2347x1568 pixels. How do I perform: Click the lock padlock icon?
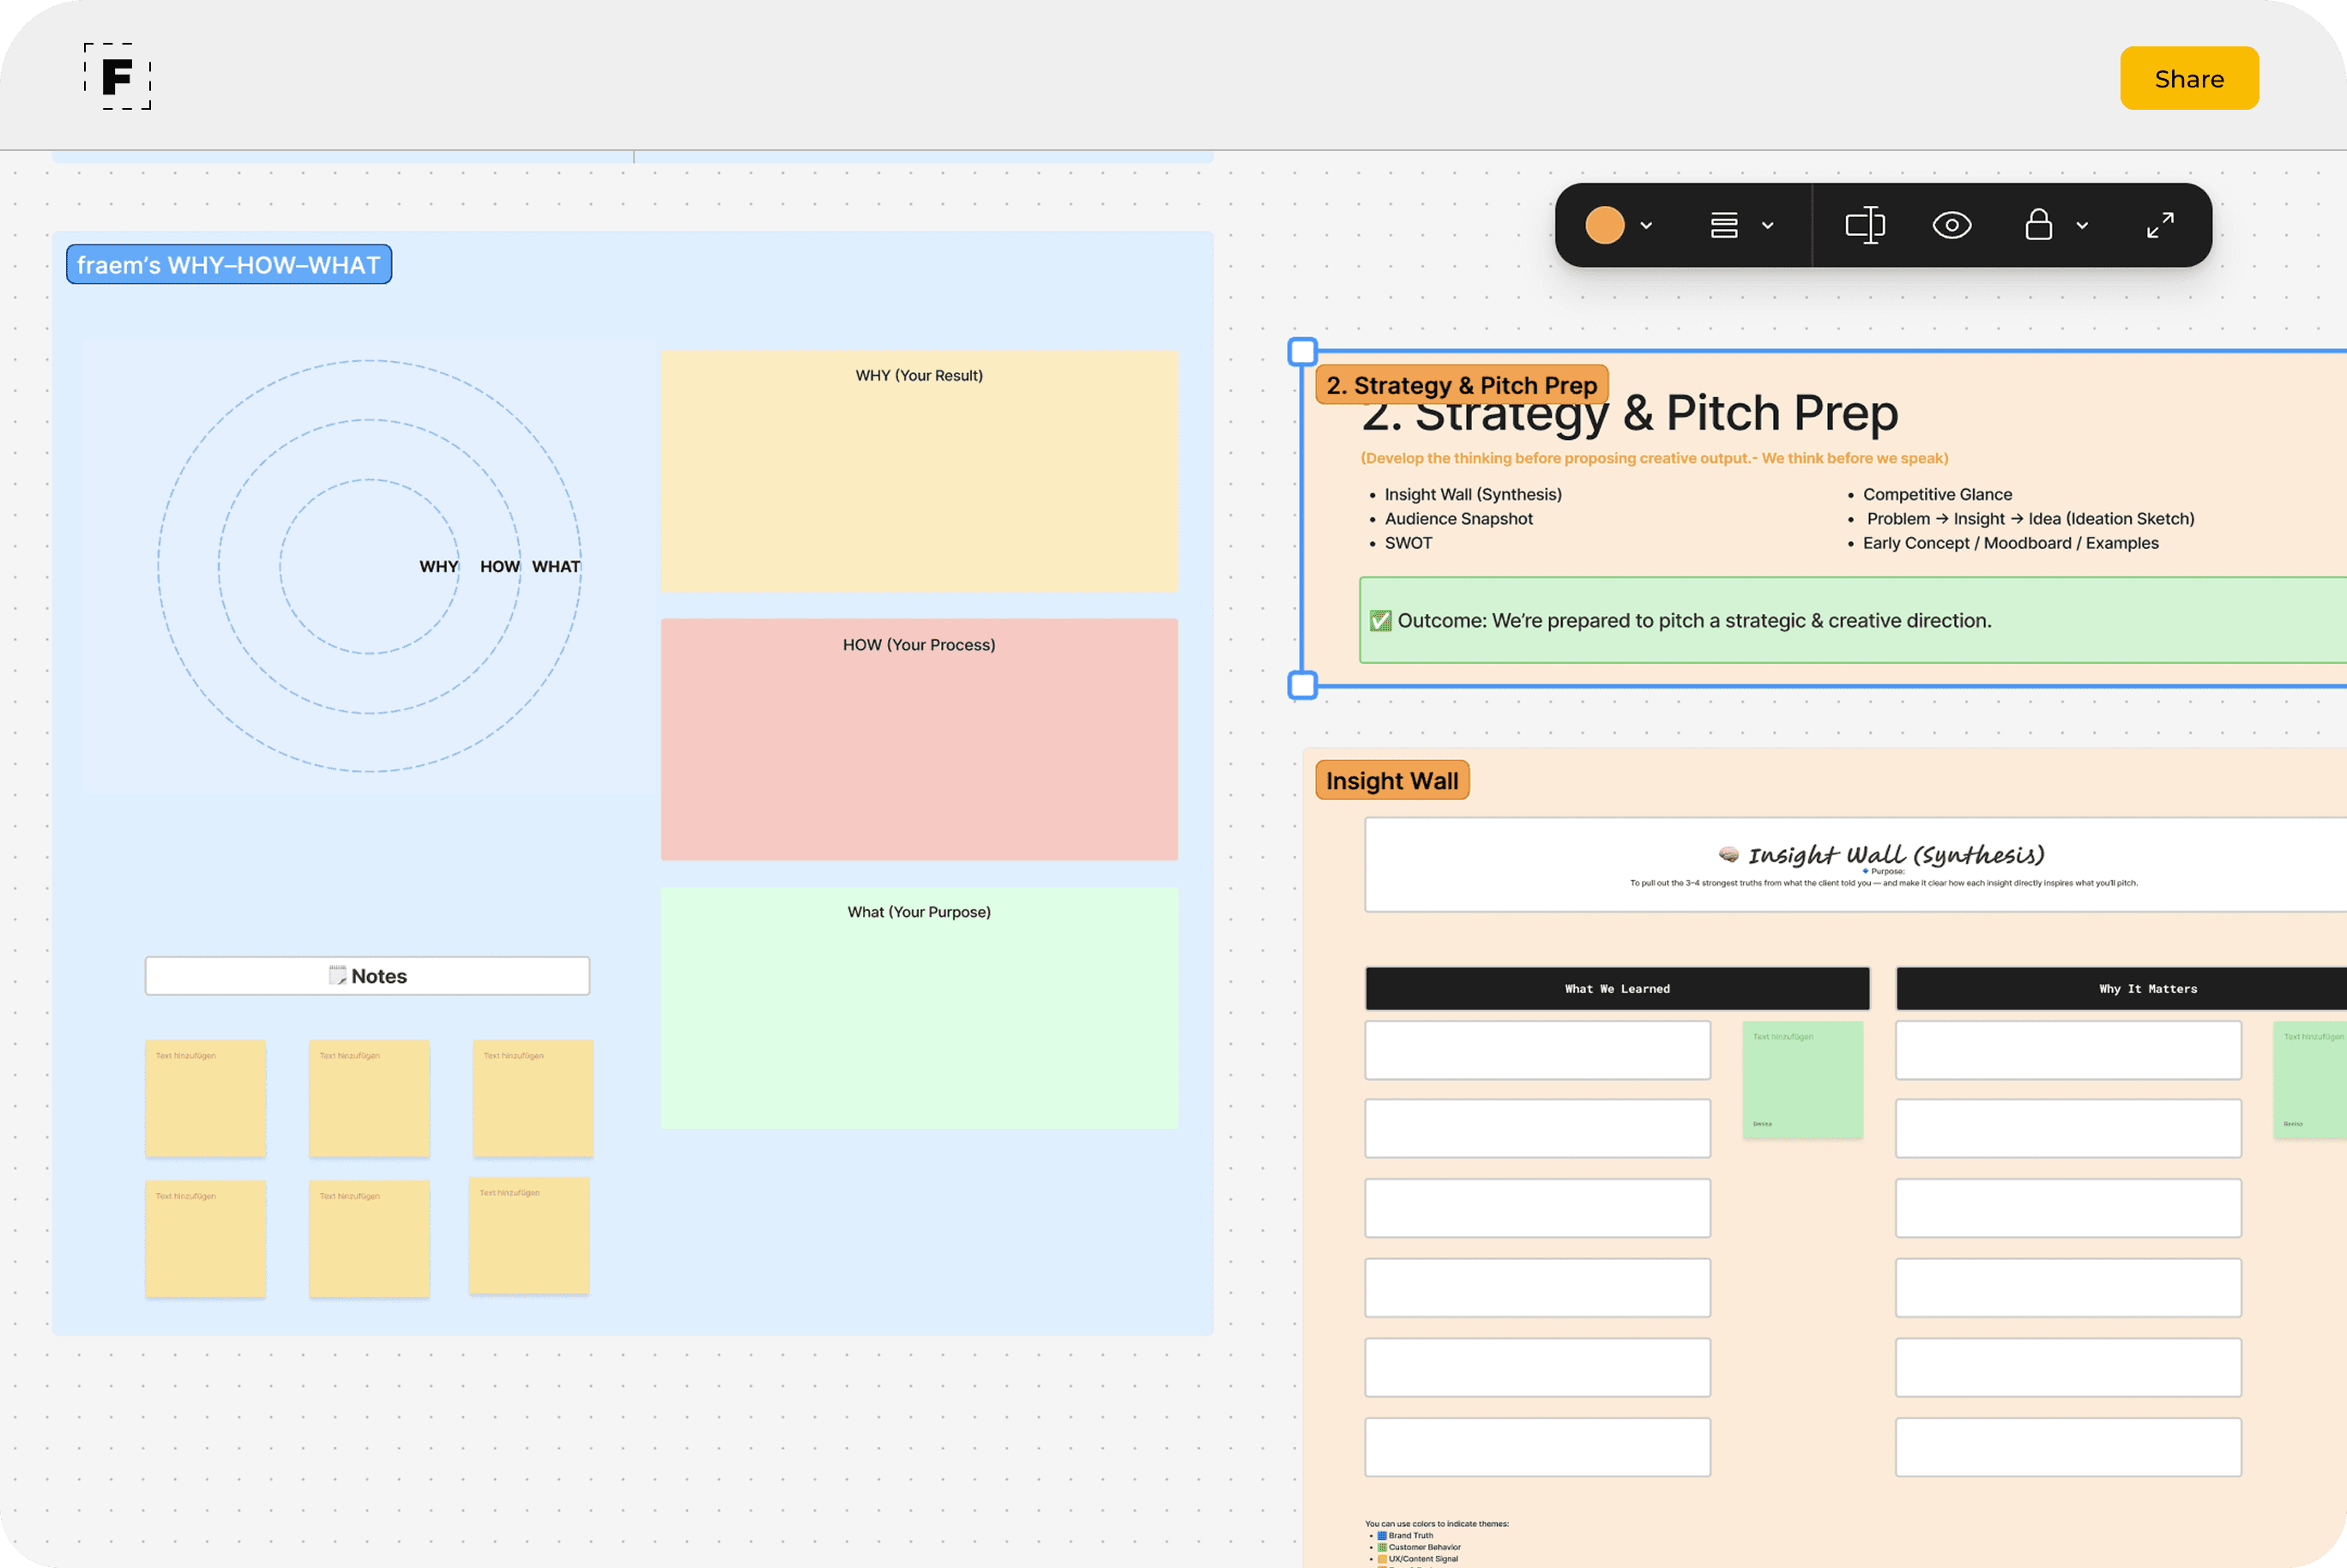coord(2038,225)
